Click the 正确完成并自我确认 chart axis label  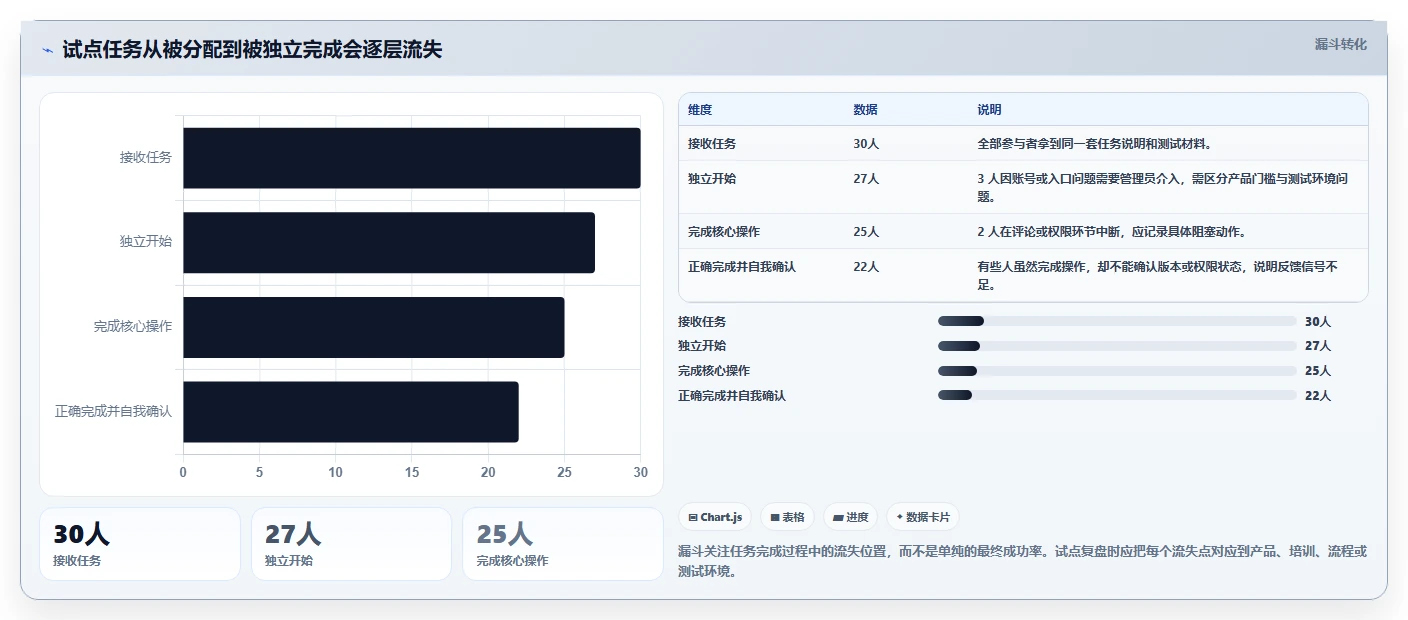[114, 412]
